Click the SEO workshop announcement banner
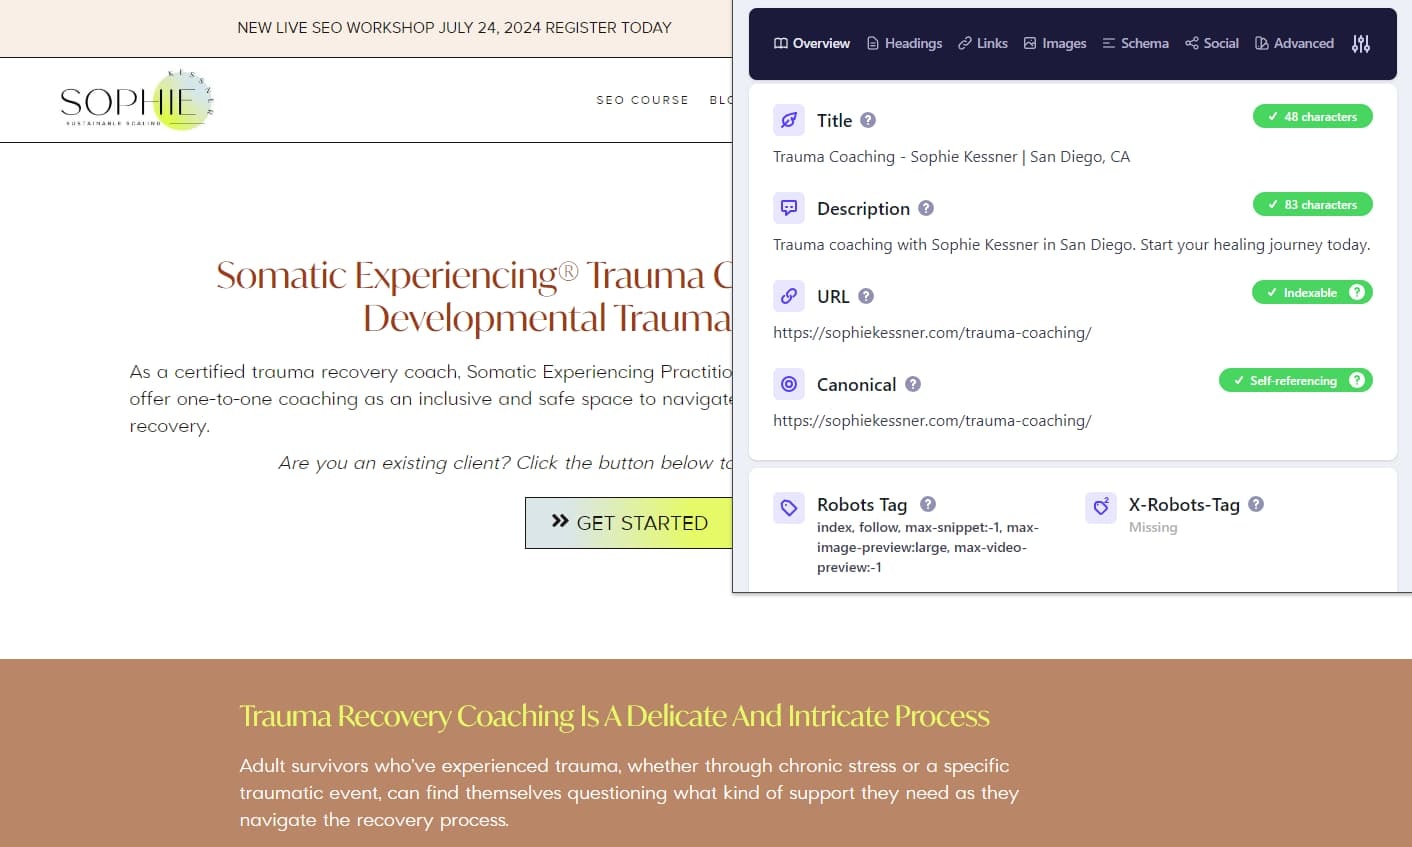This screenshot has height=847, width=1412. (x=454, y=28)
